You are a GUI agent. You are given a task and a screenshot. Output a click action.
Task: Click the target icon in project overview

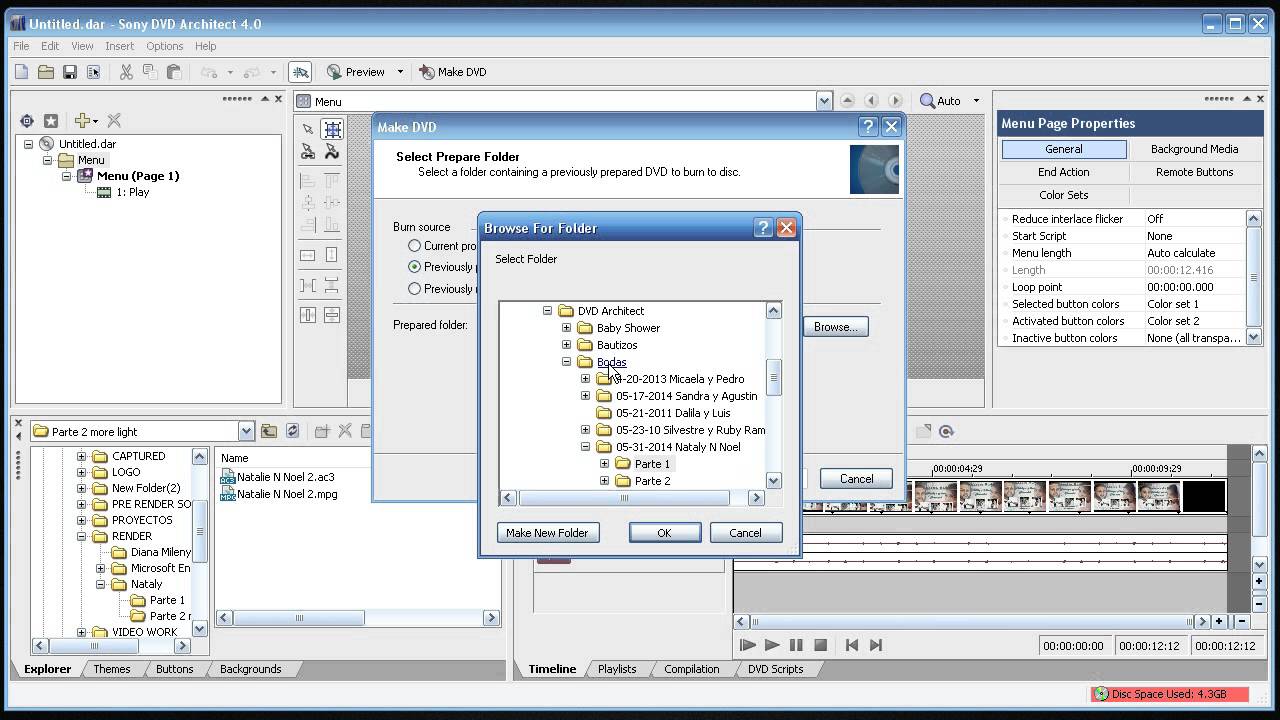pyautogui.click(x=27, y=121)
